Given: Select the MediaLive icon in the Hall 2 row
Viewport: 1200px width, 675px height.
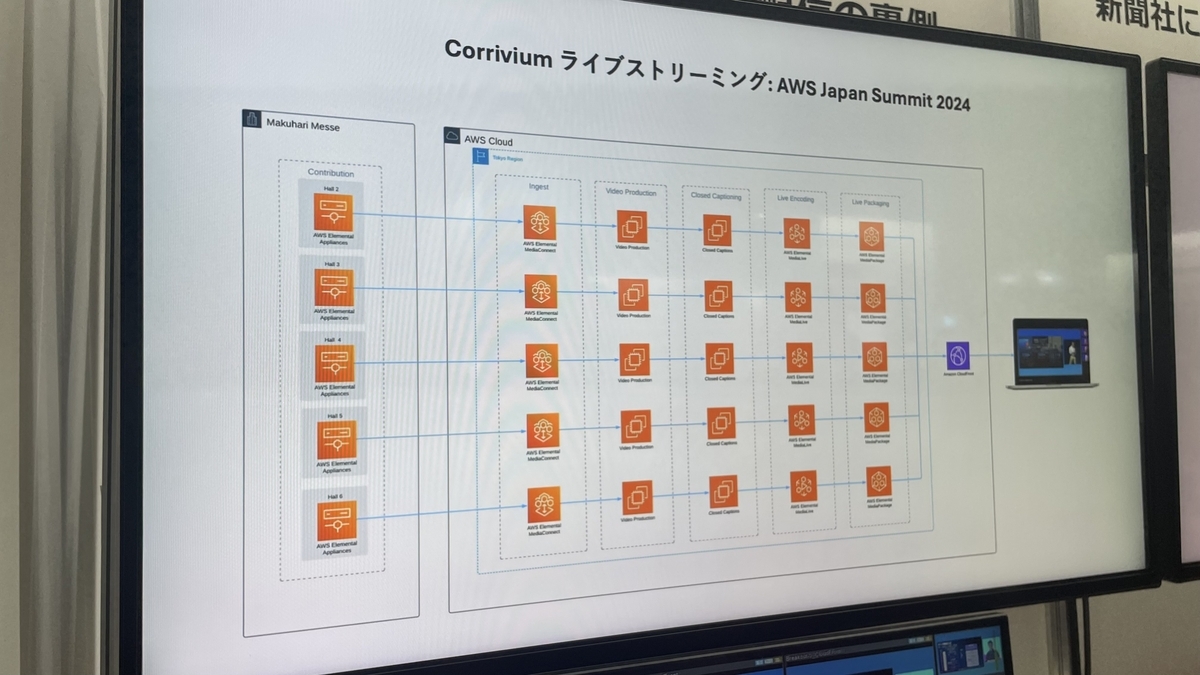Looking at the screenshot, I should click(797, 233).
